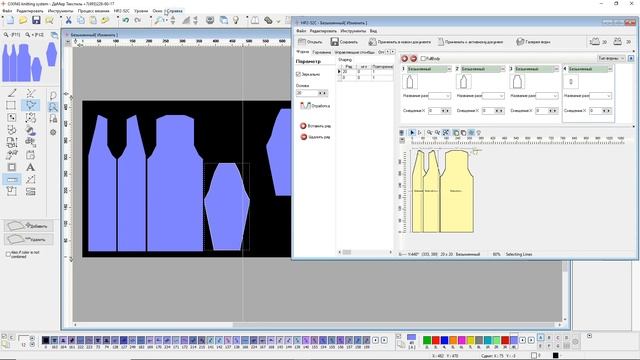This screenshot has width=640, height=360.
Task: Open shape 3 name dropdown
Action: click(x=556, y=69)
